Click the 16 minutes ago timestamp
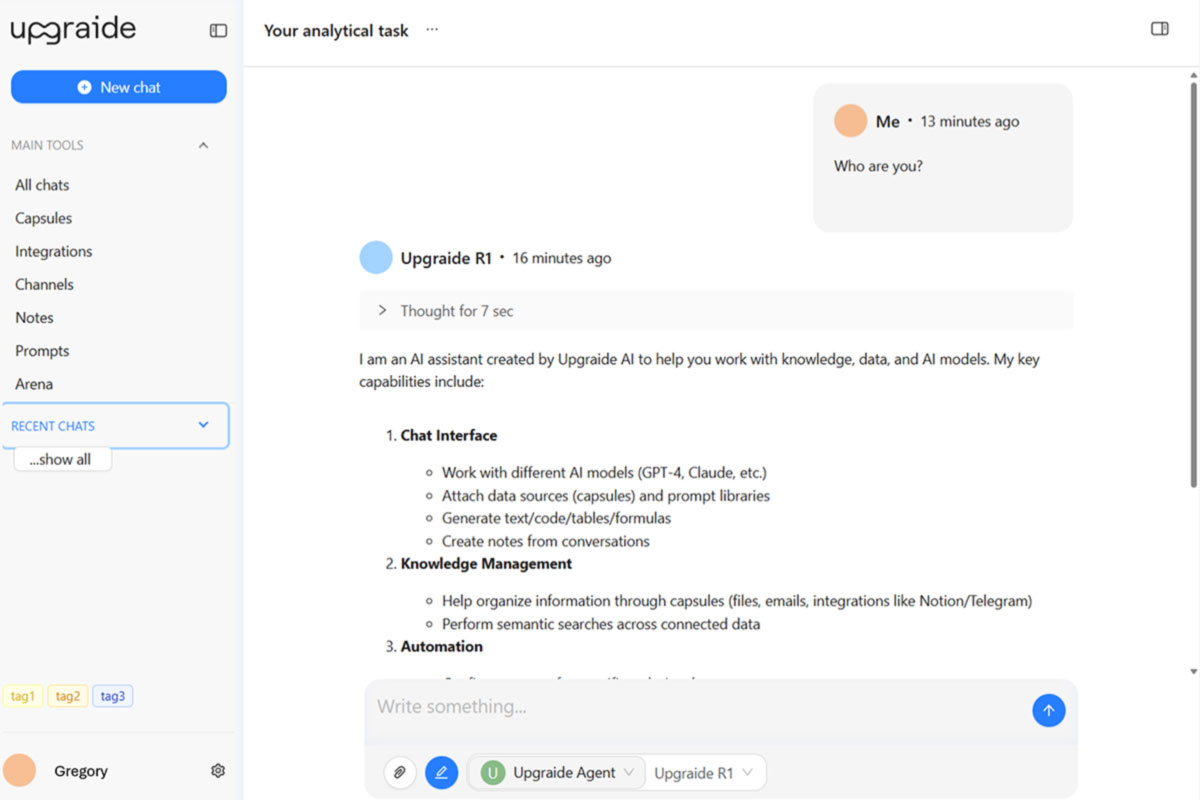The width and height of the screenshot is (1200, 800). (562, 258)
